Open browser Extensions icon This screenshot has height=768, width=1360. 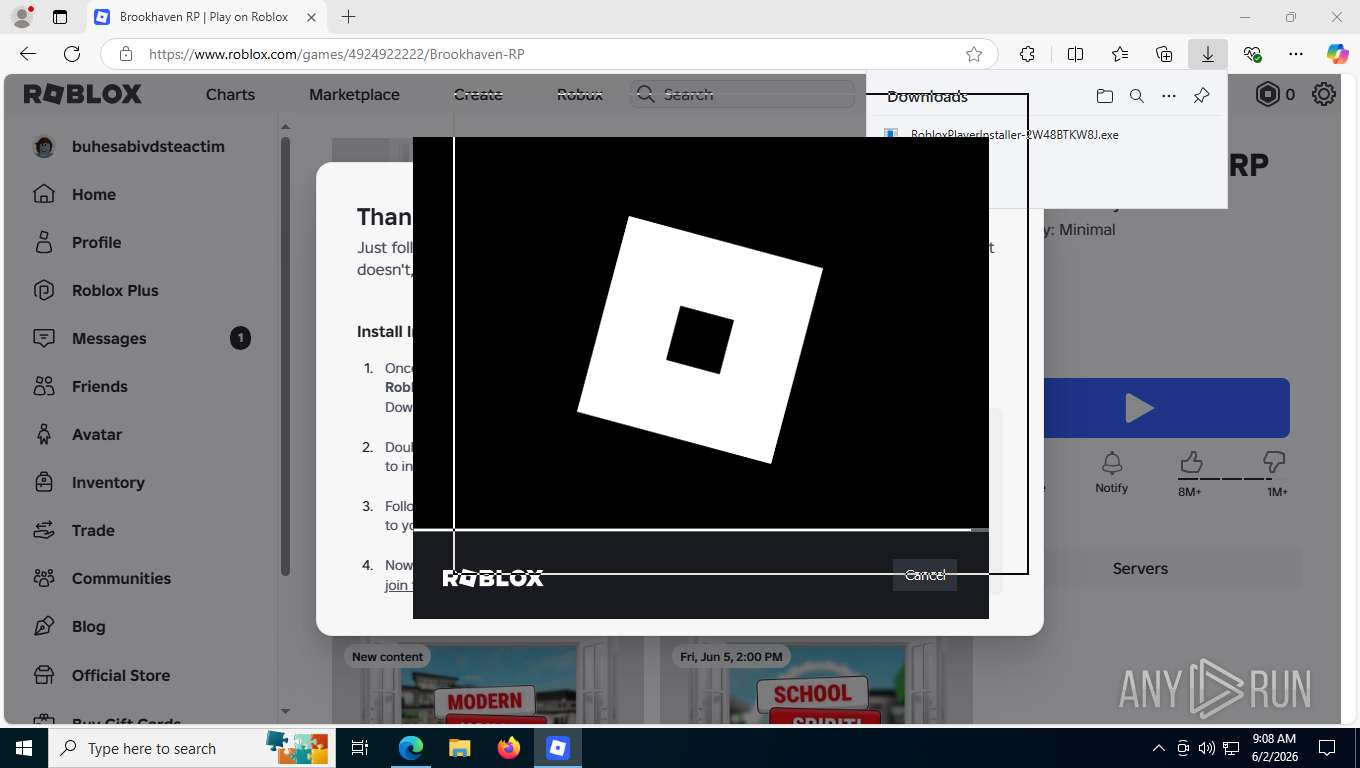1027,54
